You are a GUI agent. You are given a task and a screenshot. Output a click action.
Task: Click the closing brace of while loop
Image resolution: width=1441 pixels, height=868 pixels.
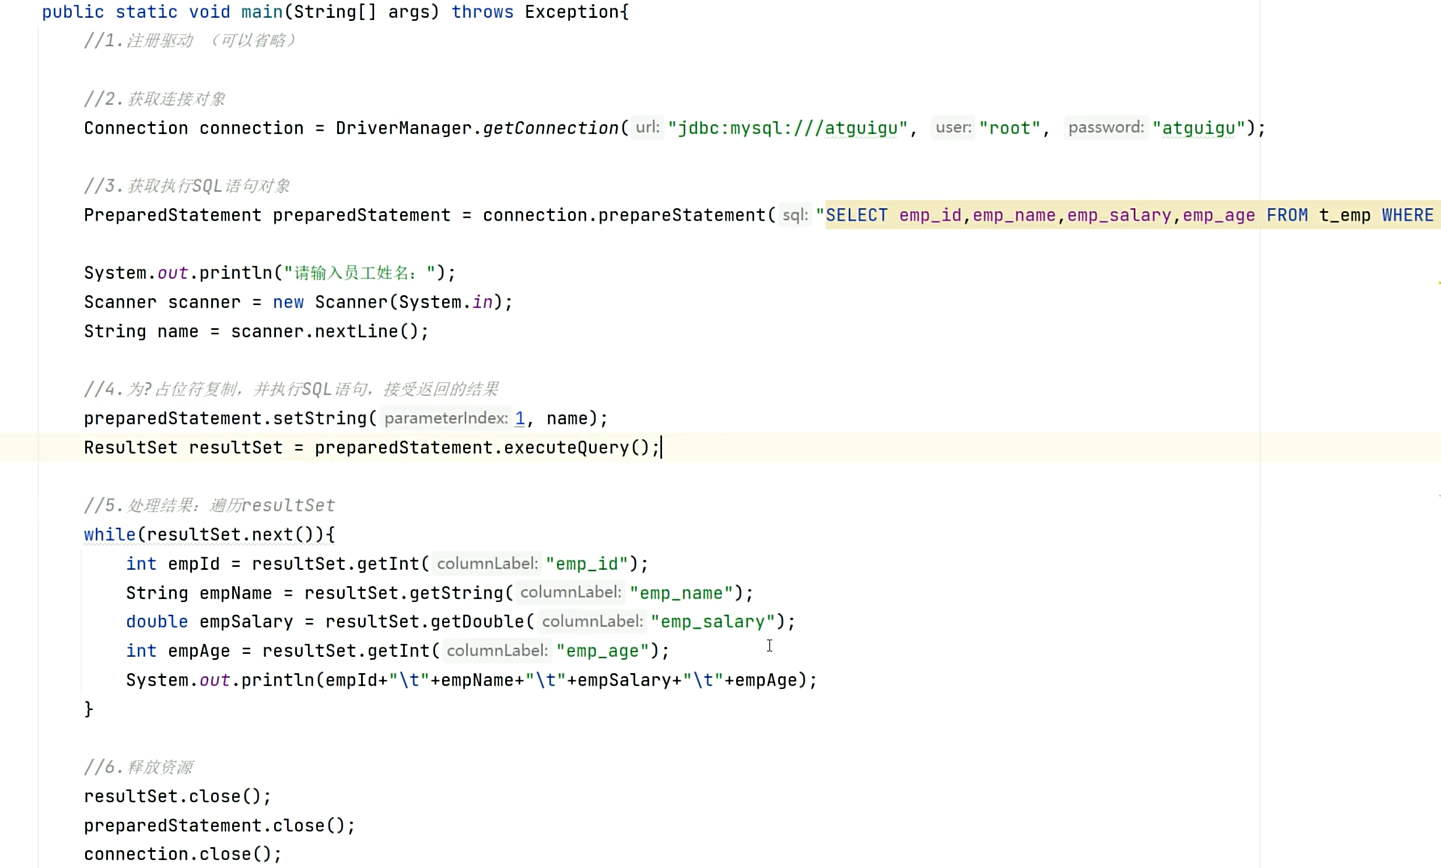tap(89, 709)
